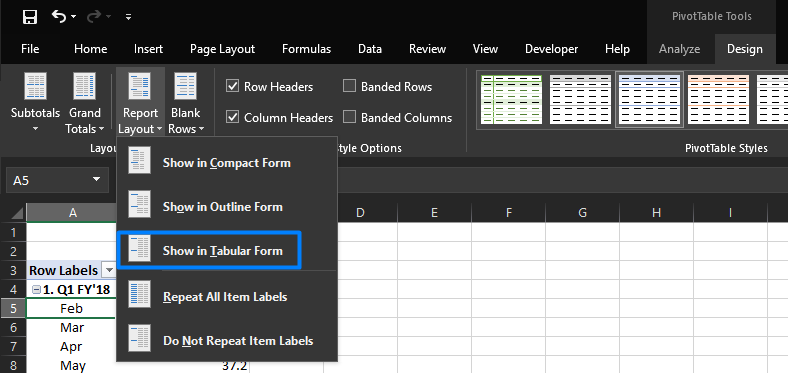Click the Select All corner triangle

(x=16, y=213)
